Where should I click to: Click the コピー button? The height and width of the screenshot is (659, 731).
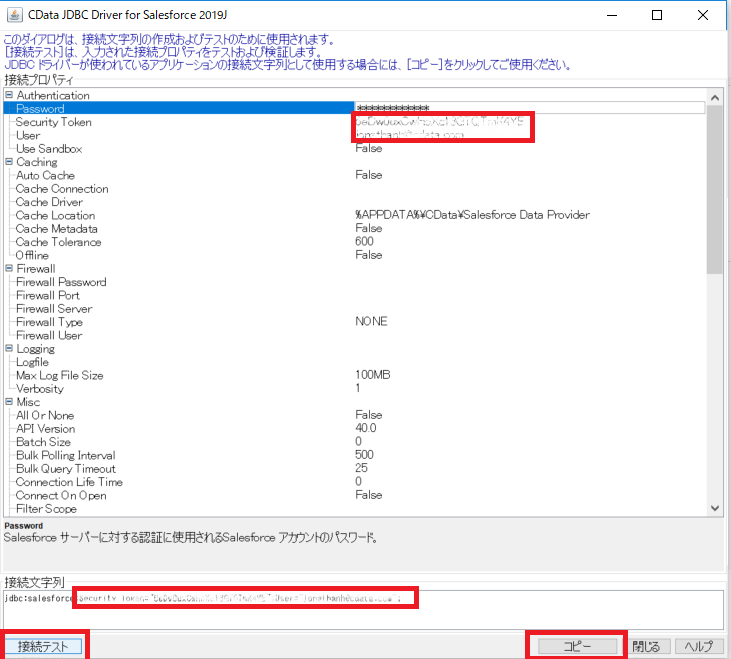[577, 646]
